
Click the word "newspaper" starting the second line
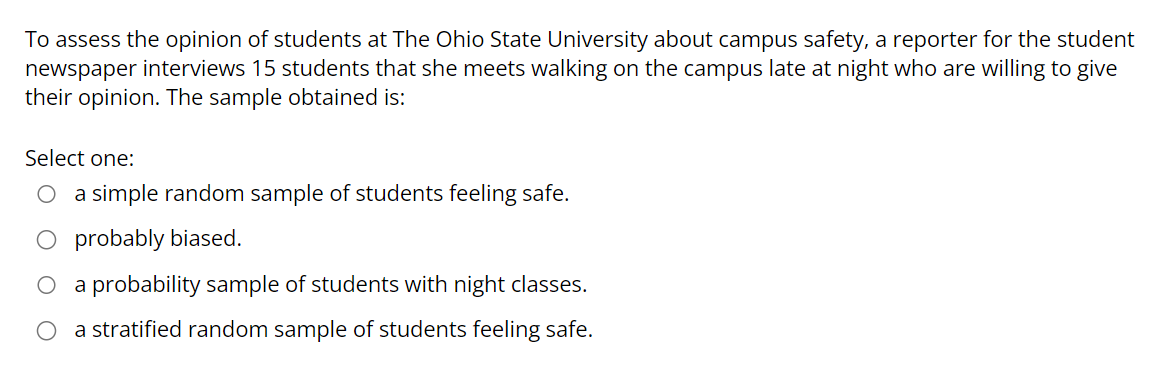click(x=79, y=70)
